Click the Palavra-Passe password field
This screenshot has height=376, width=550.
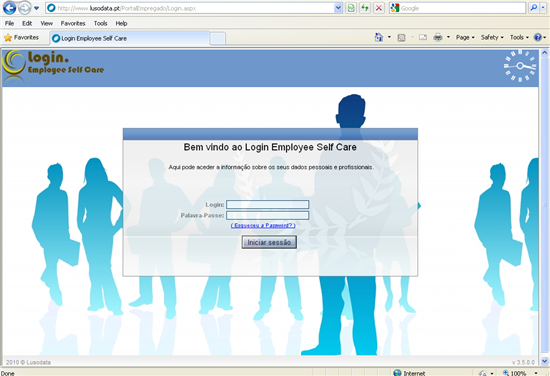pos(268,215)
